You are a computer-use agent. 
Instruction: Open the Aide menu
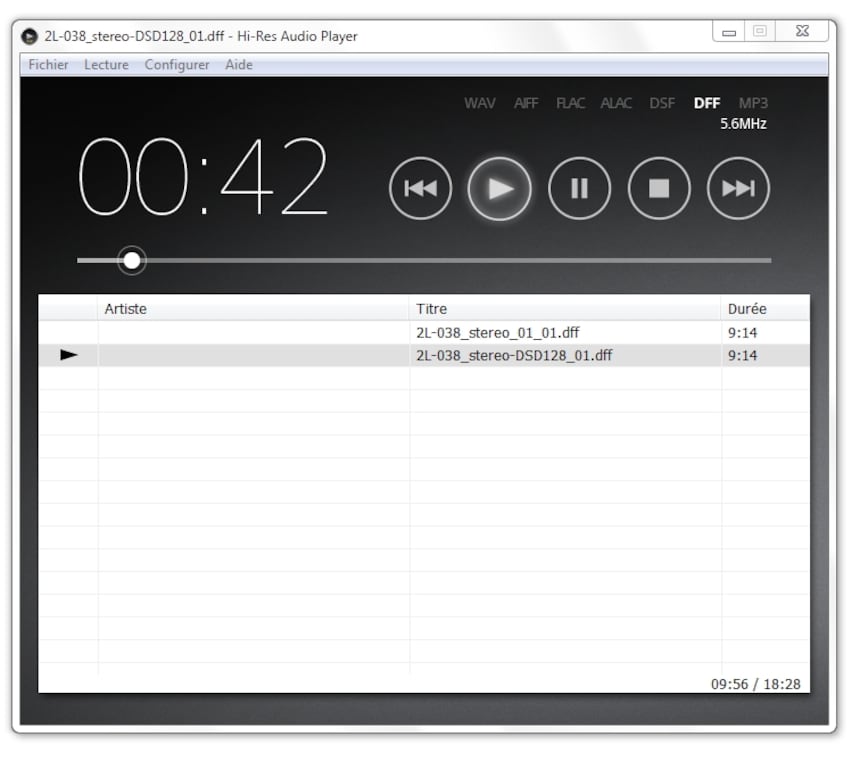click(x=239, y=65)
